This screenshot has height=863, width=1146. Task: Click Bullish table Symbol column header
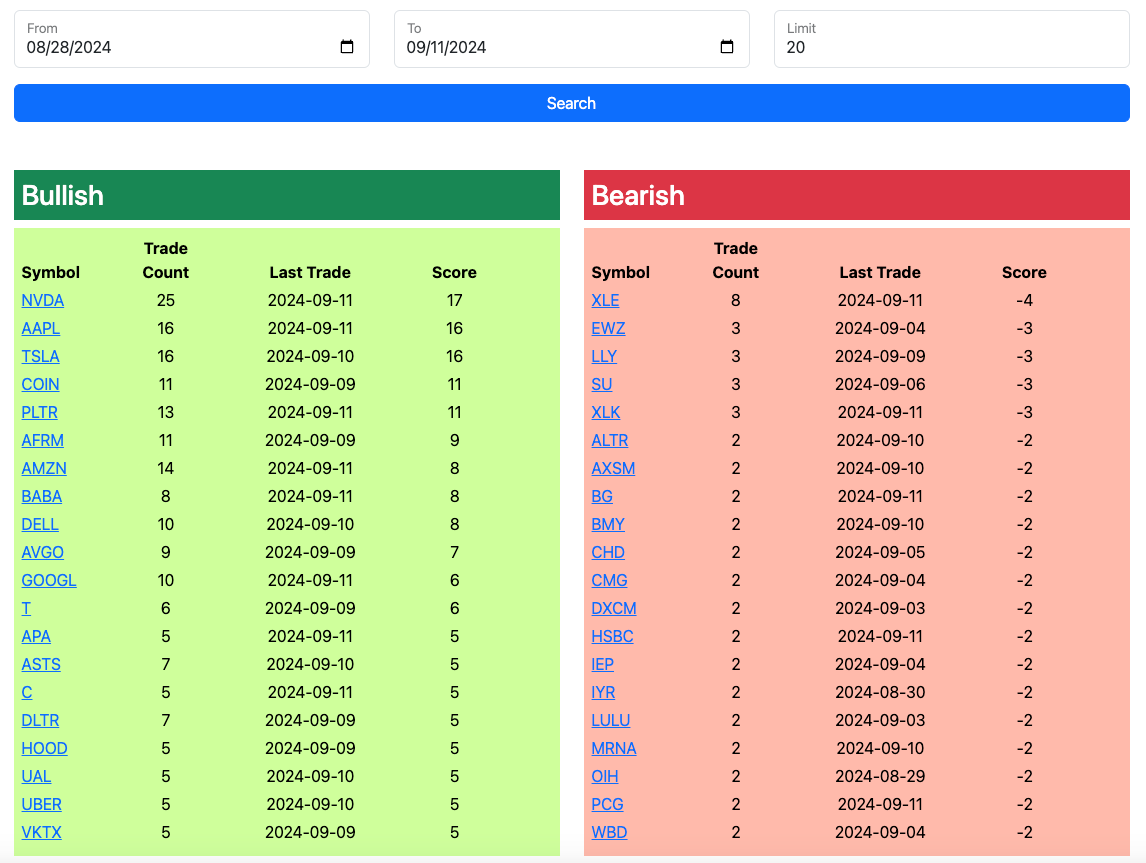tap(50, 273)
